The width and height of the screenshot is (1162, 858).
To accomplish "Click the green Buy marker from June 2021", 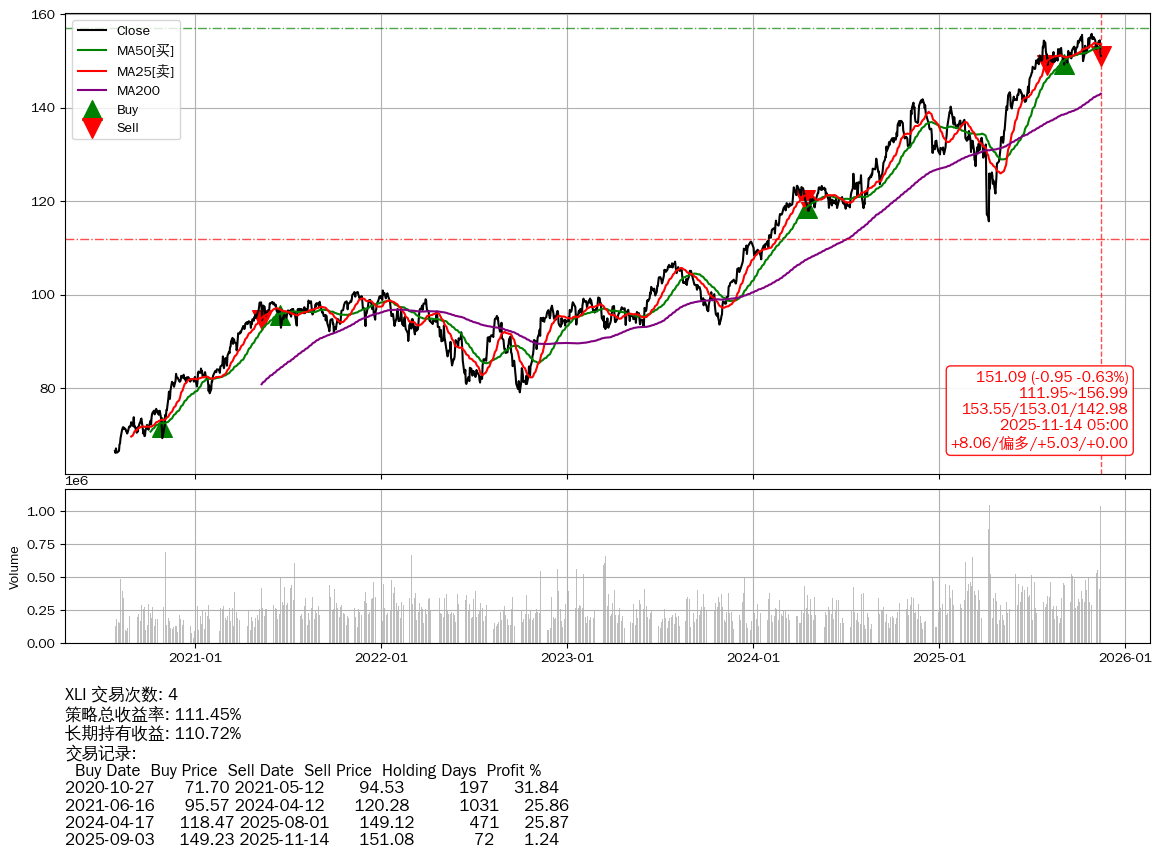I will (280, 316).
